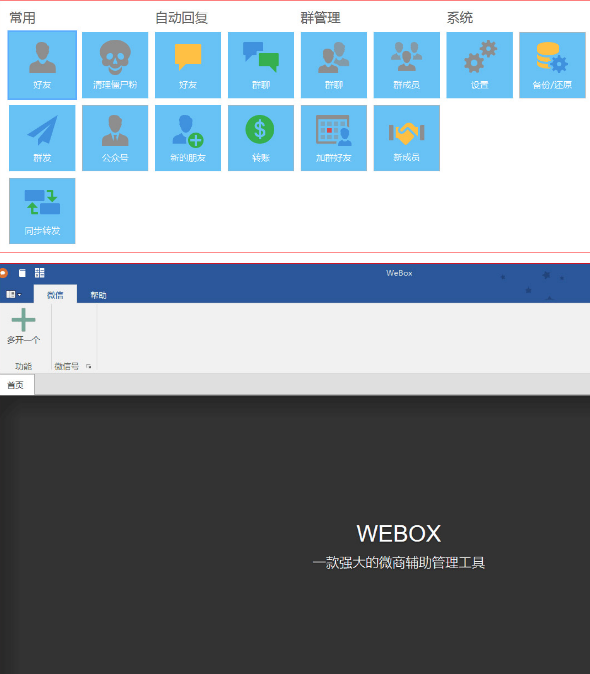Click the 常用 section heading

22,18
